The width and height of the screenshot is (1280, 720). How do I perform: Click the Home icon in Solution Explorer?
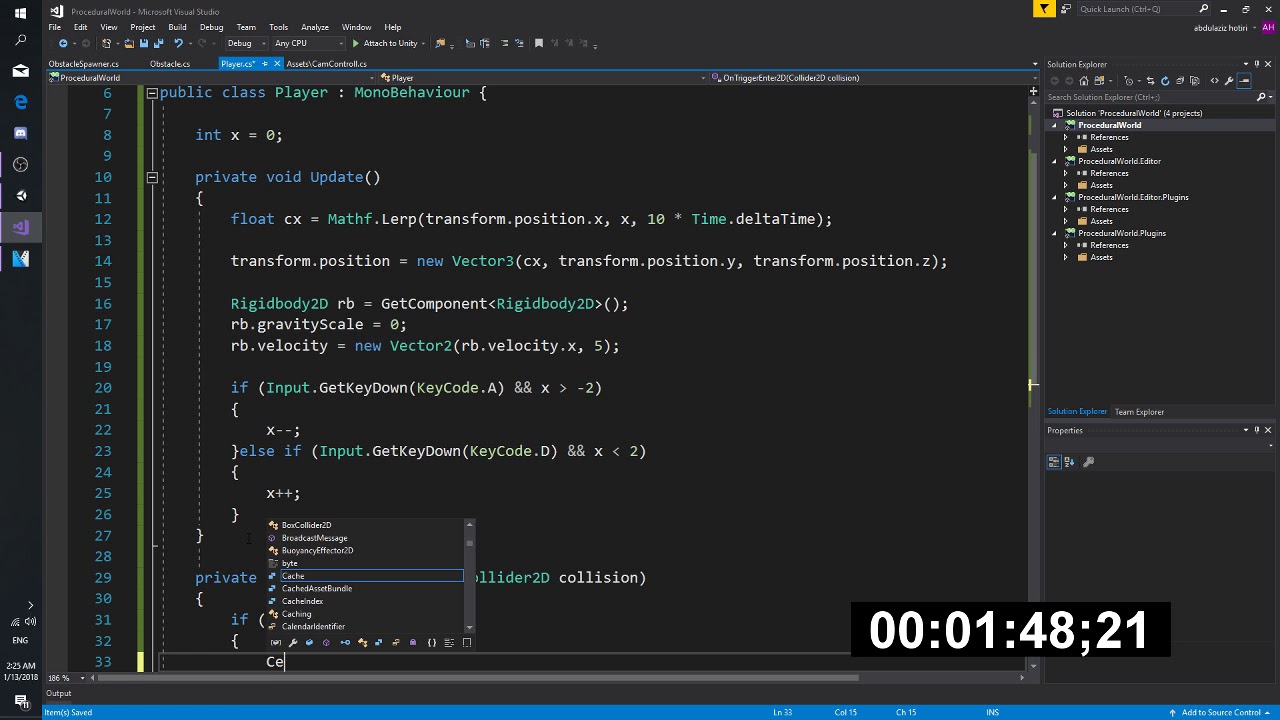(1084, 80)
